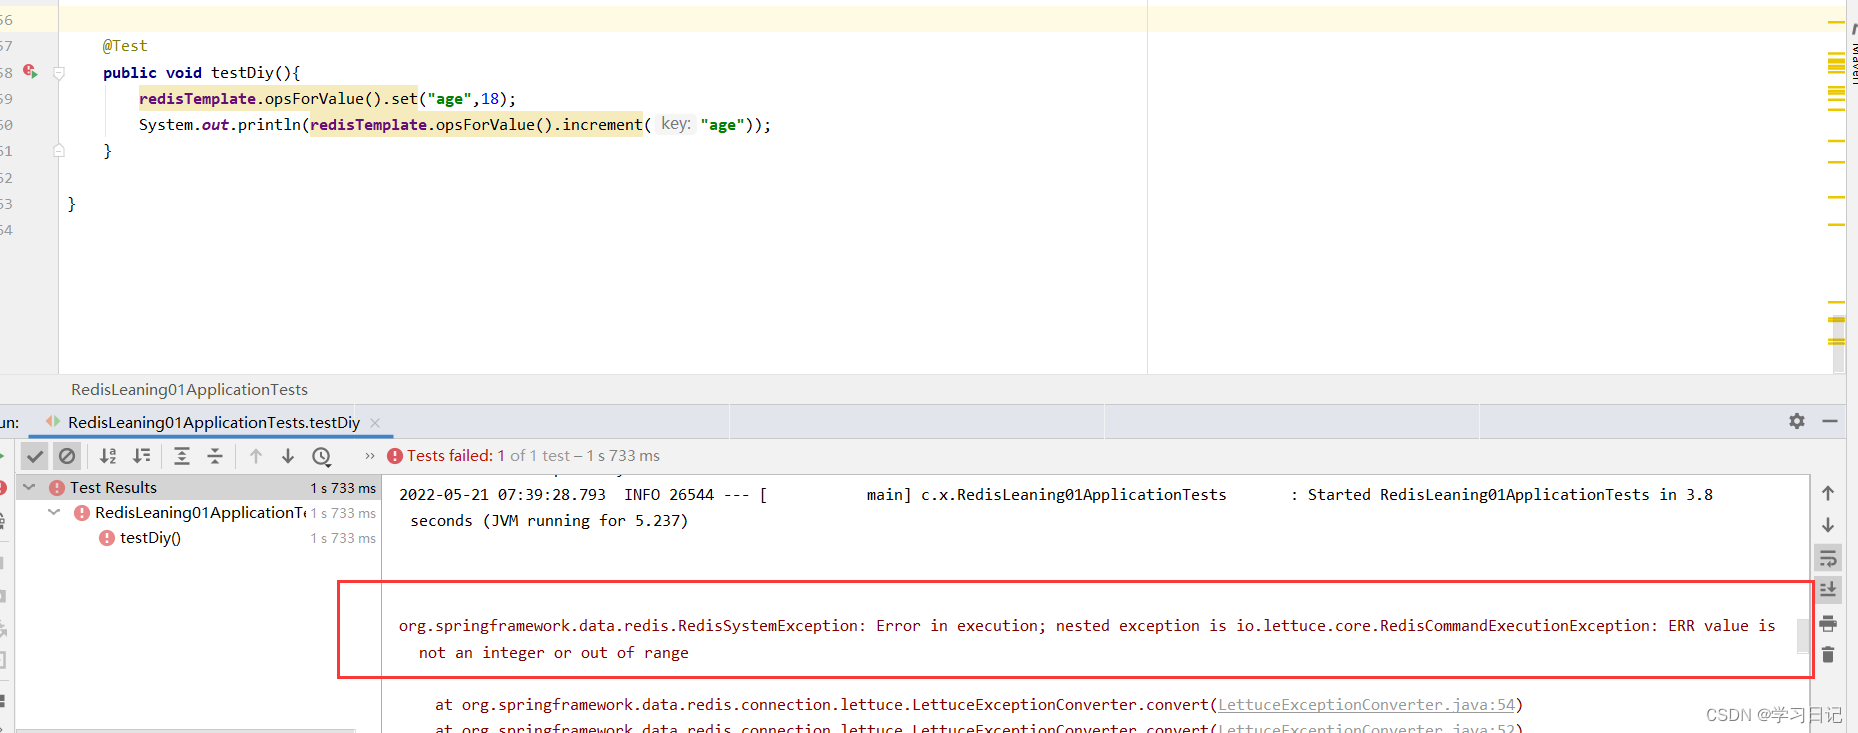Collapse all test results
The width and height of the screenshot is (1858, 733).
(215, 456)
